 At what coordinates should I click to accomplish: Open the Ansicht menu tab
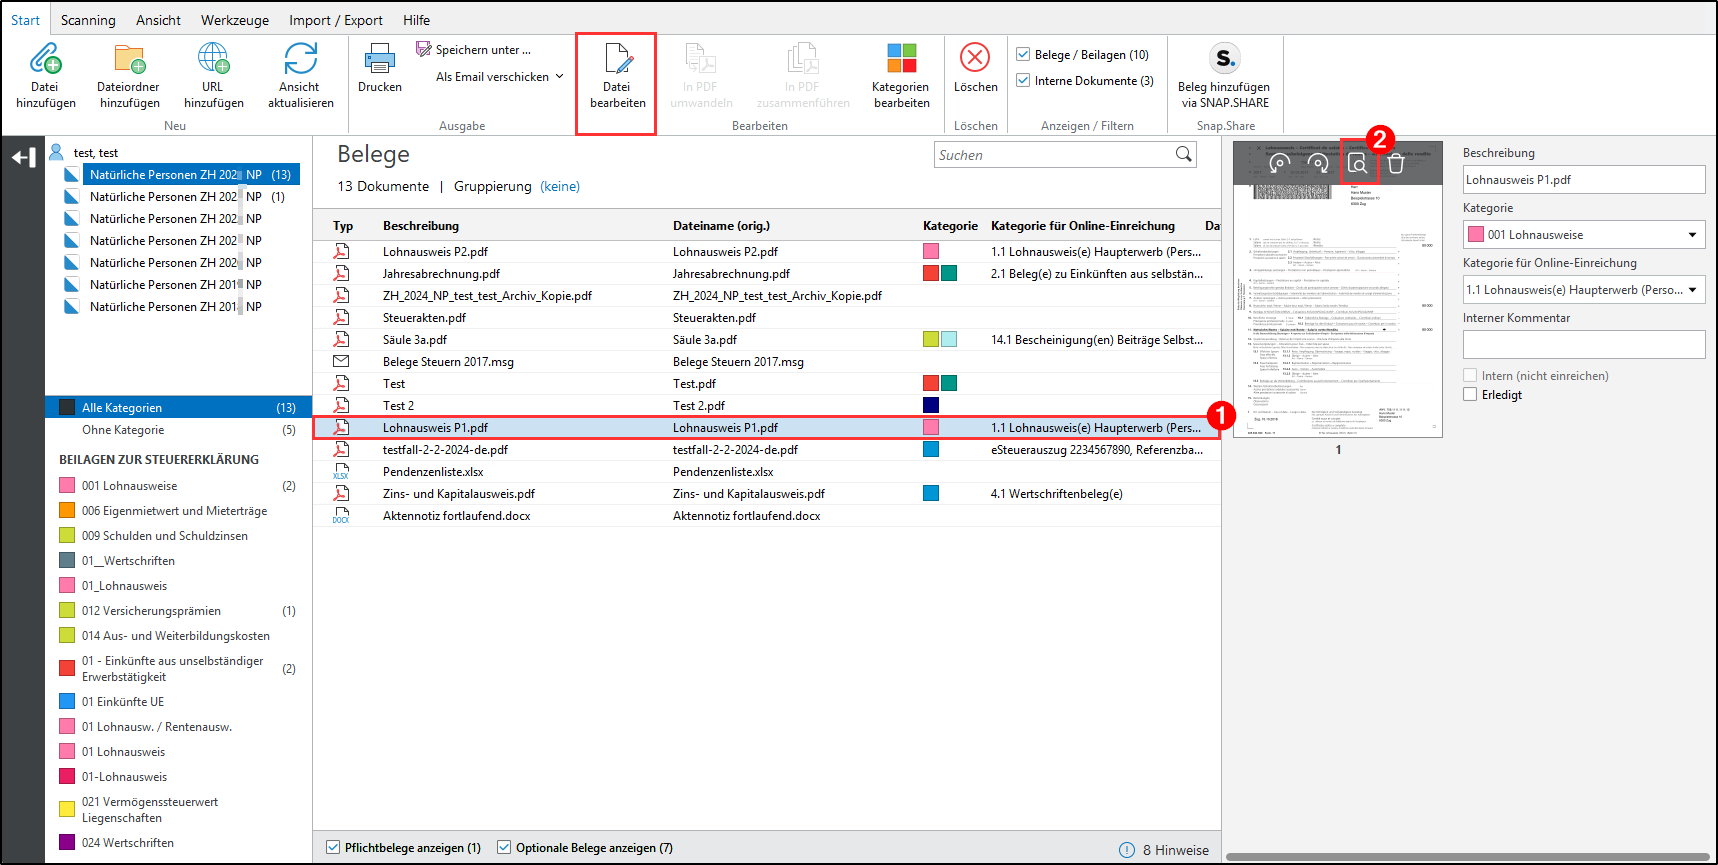click(x=158, y=20)
